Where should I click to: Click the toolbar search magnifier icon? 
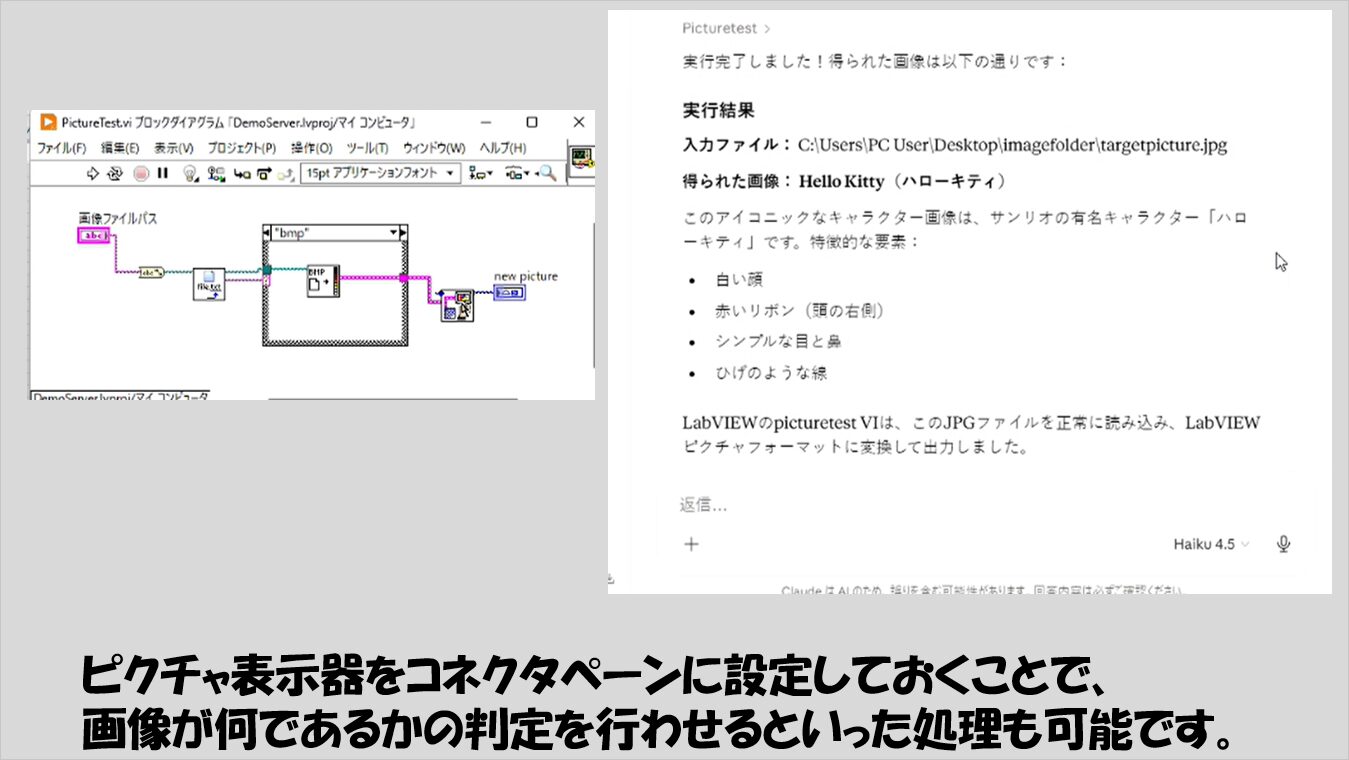point(548,174)
